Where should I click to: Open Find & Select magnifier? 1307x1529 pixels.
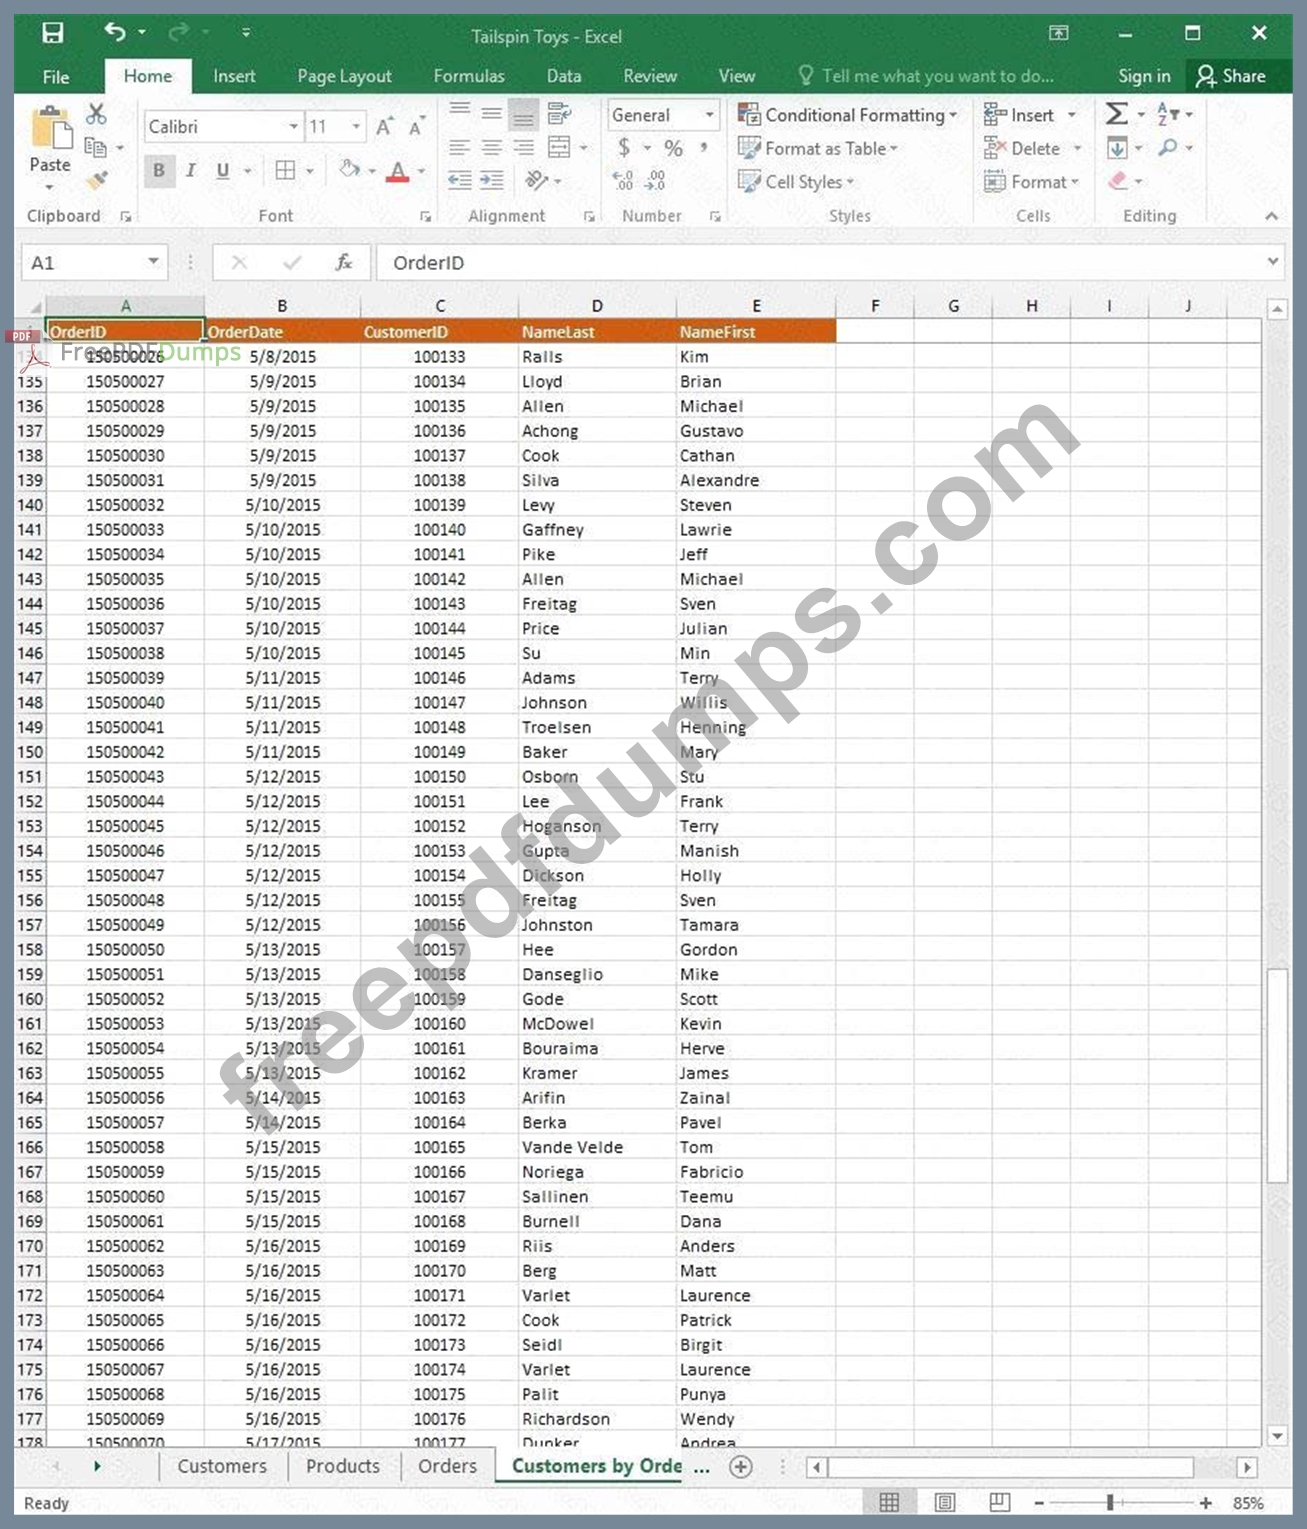1167,148
